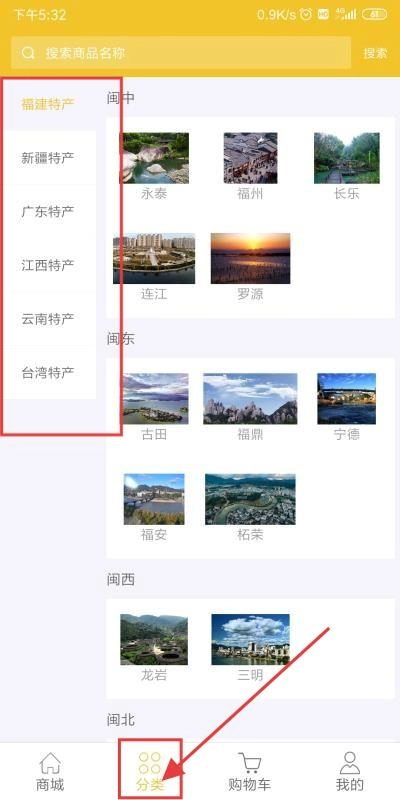The image size is (400, 800).
Task: Select 新疆特产 in the sidebar
Action: tap(48, 158)
